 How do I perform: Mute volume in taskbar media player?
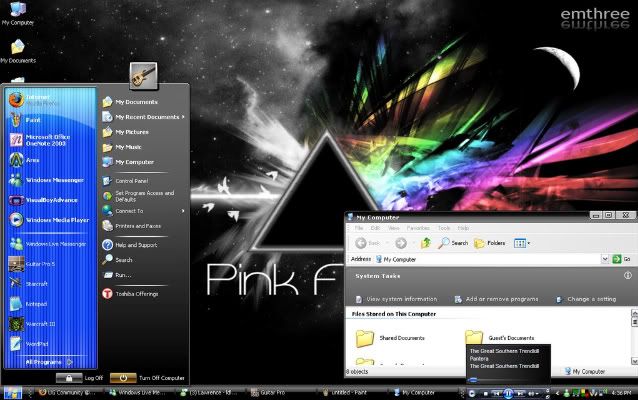(531, 393)
